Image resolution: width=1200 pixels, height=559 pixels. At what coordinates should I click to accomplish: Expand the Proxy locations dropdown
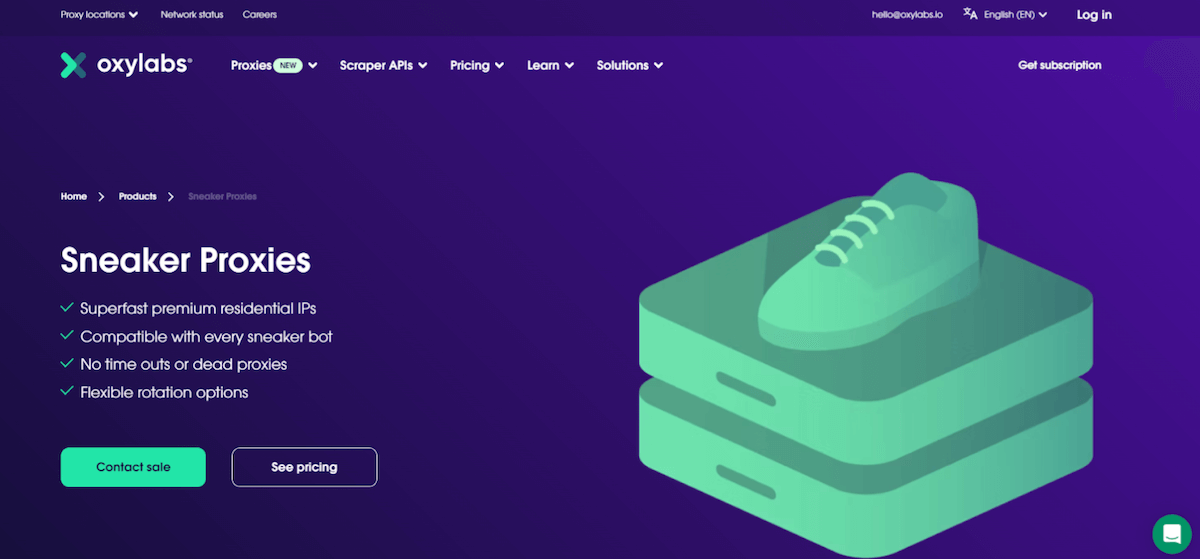point(100,15)
